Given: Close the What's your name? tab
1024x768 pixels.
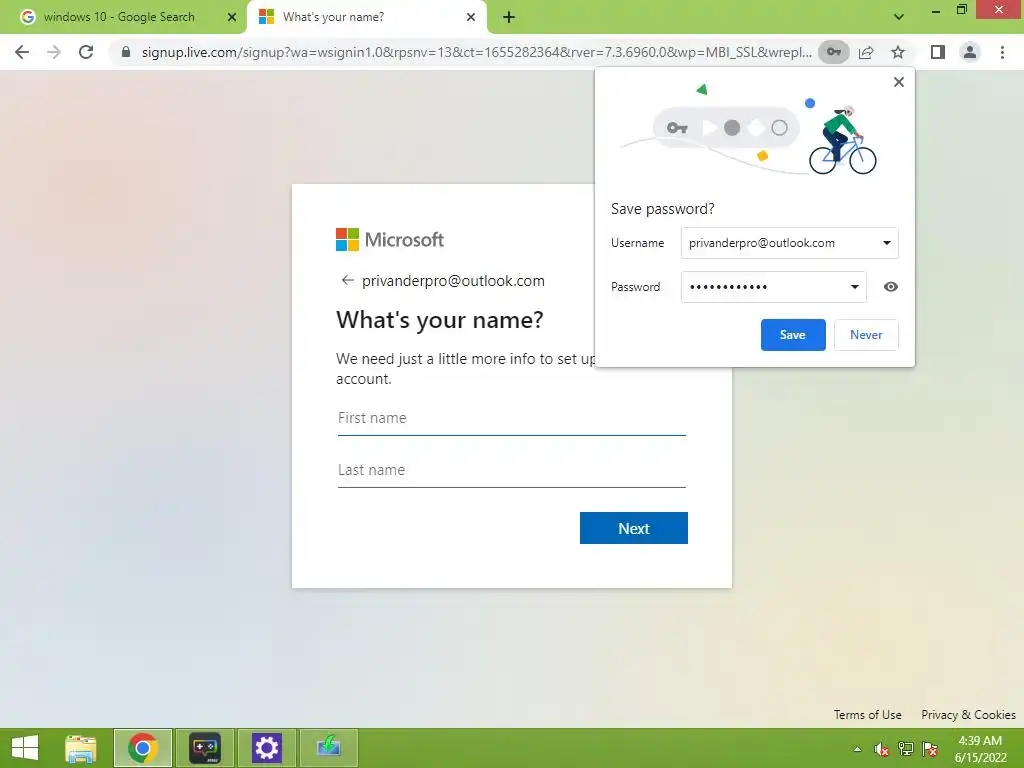Looking at the screenshot, I should pos(471,18).
